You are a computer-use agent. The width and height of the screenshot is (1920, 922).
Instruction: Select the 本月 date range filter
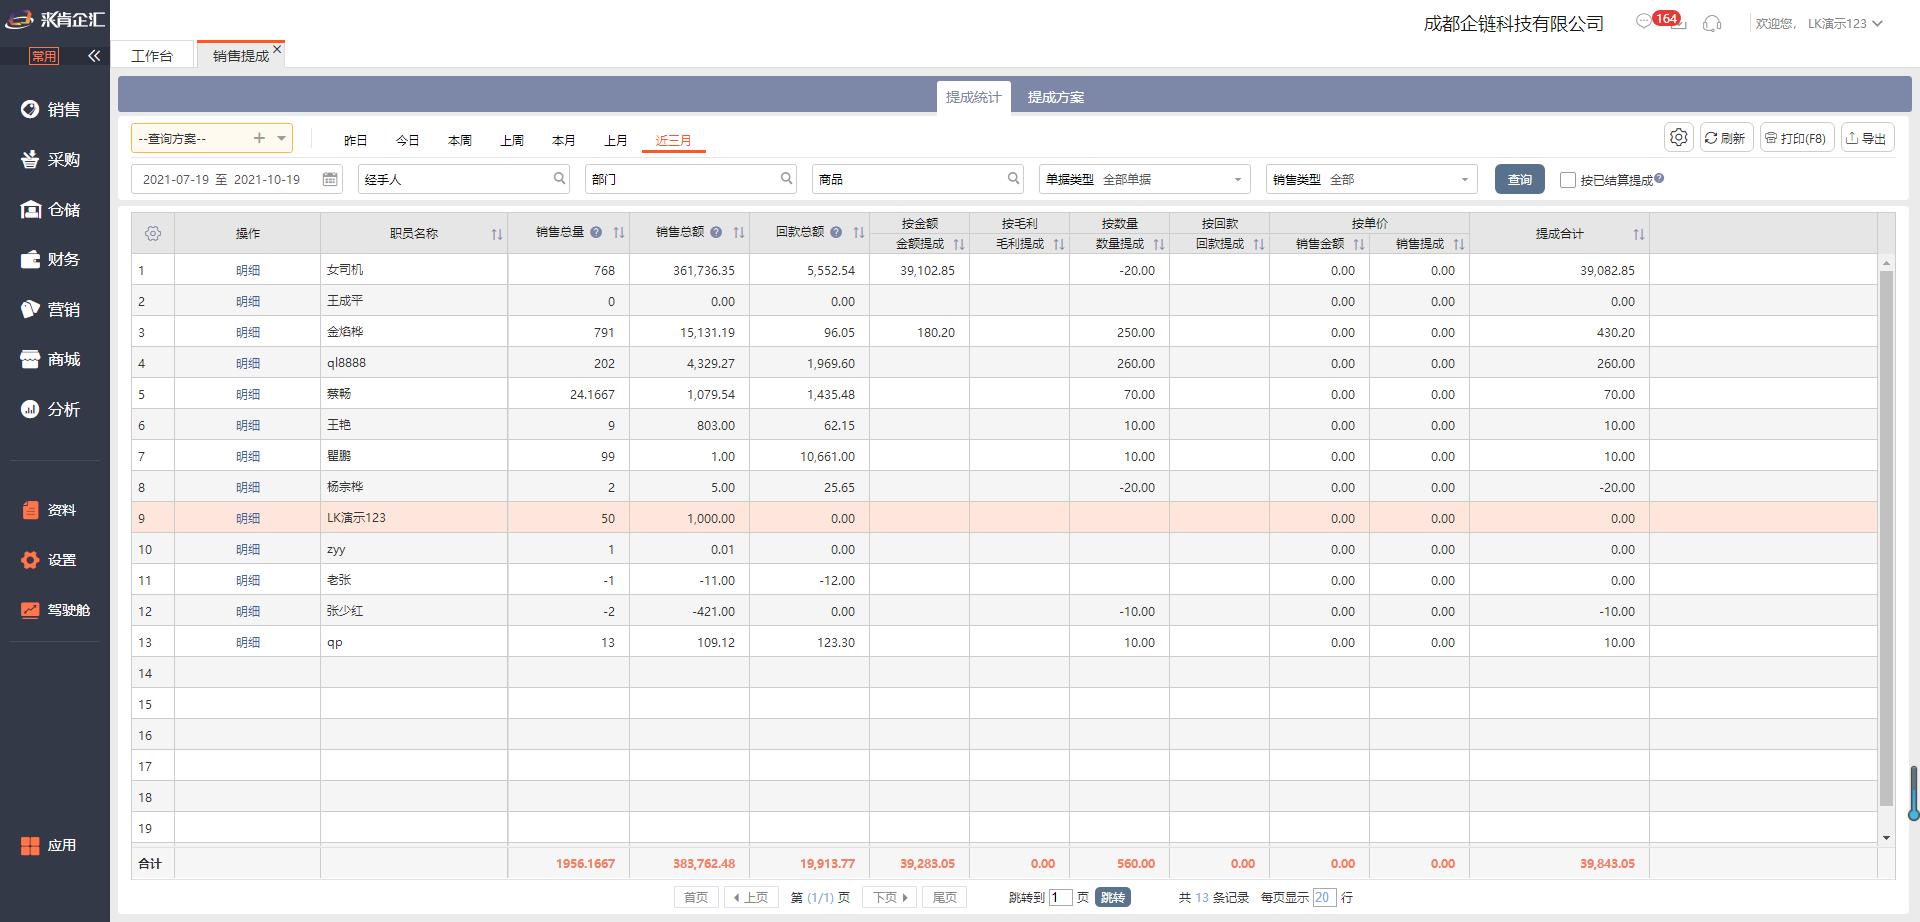pyautogui.click(x=564, y=140)
